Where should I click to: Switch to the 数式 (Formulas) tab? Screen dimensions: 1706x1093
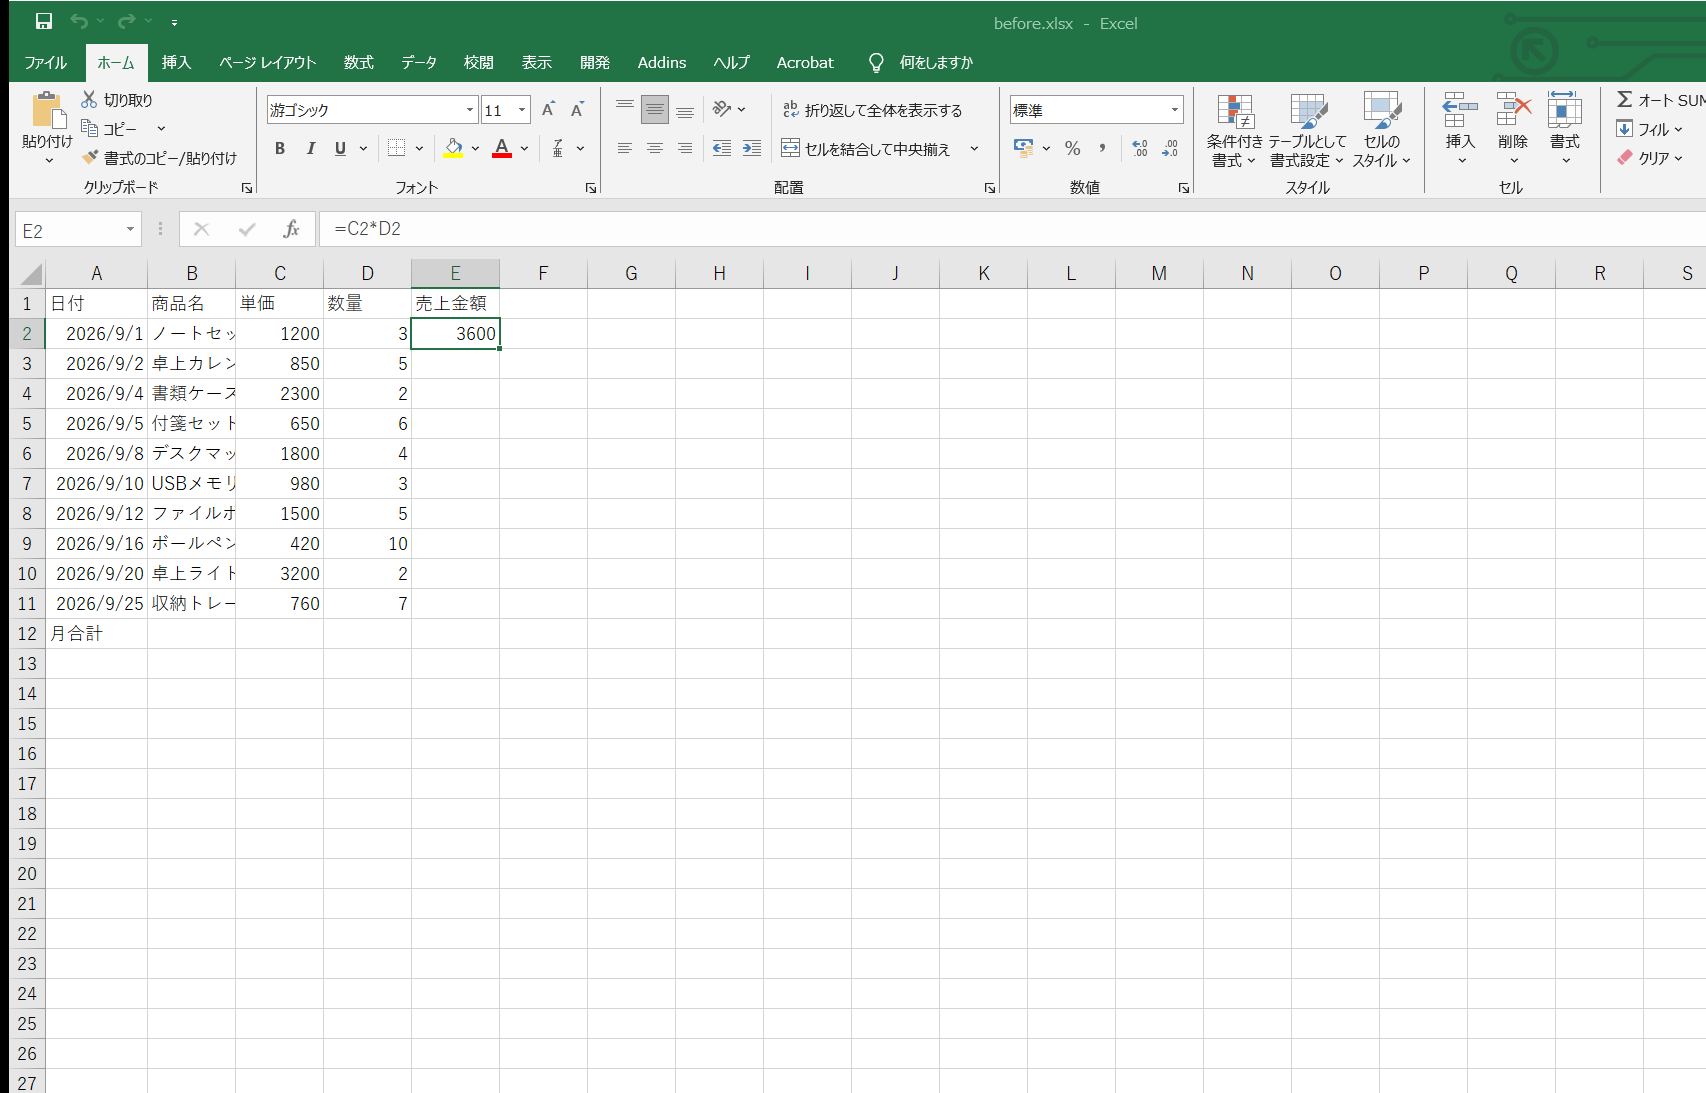point(358,62)
